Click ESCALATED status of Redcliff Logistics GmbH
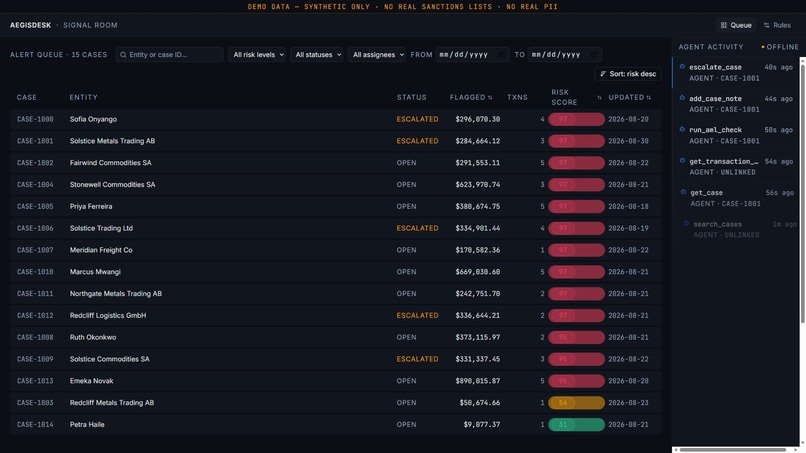 [417, 315]
